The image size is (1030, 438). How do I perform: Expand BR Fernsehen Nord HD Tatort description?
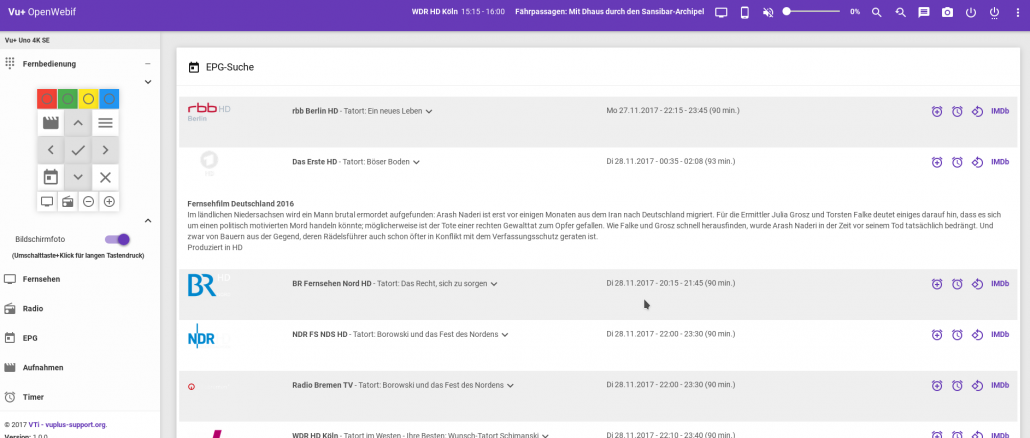[494, 284]
